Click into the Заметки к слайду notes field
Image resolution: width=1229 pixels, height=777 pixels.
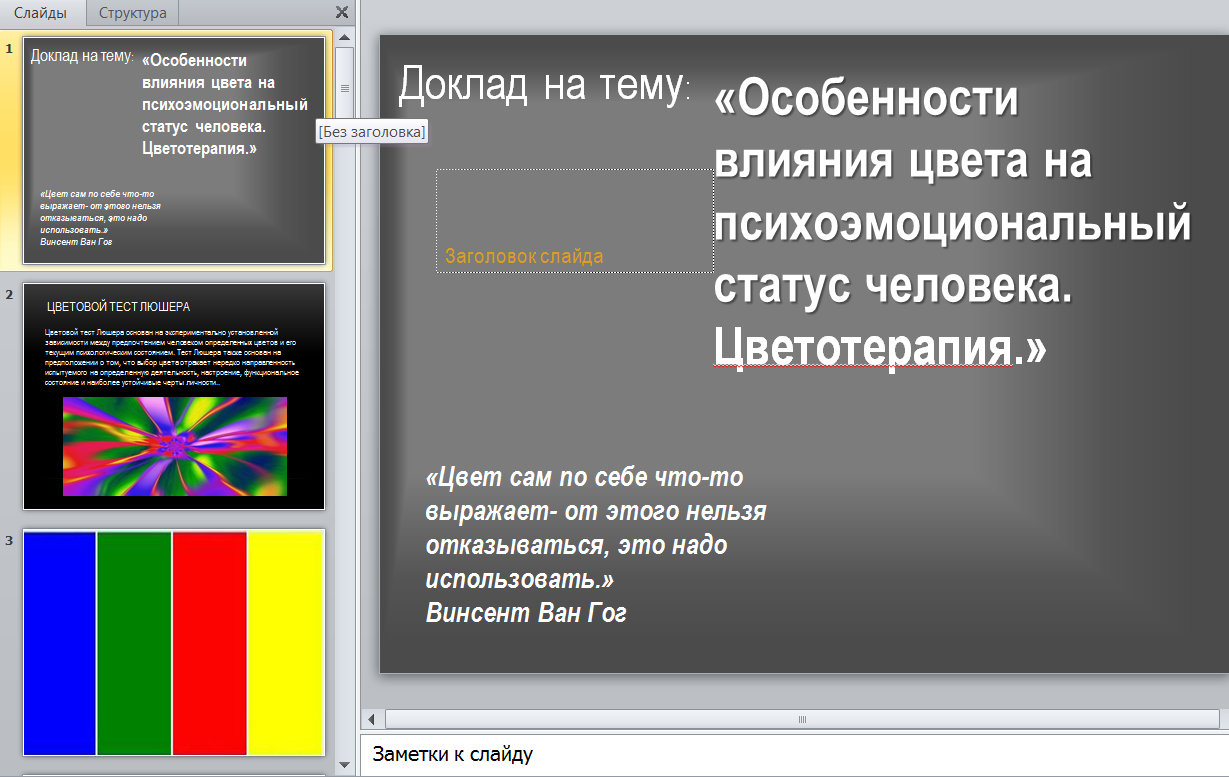pyautogui.click(x=794, y=755)
